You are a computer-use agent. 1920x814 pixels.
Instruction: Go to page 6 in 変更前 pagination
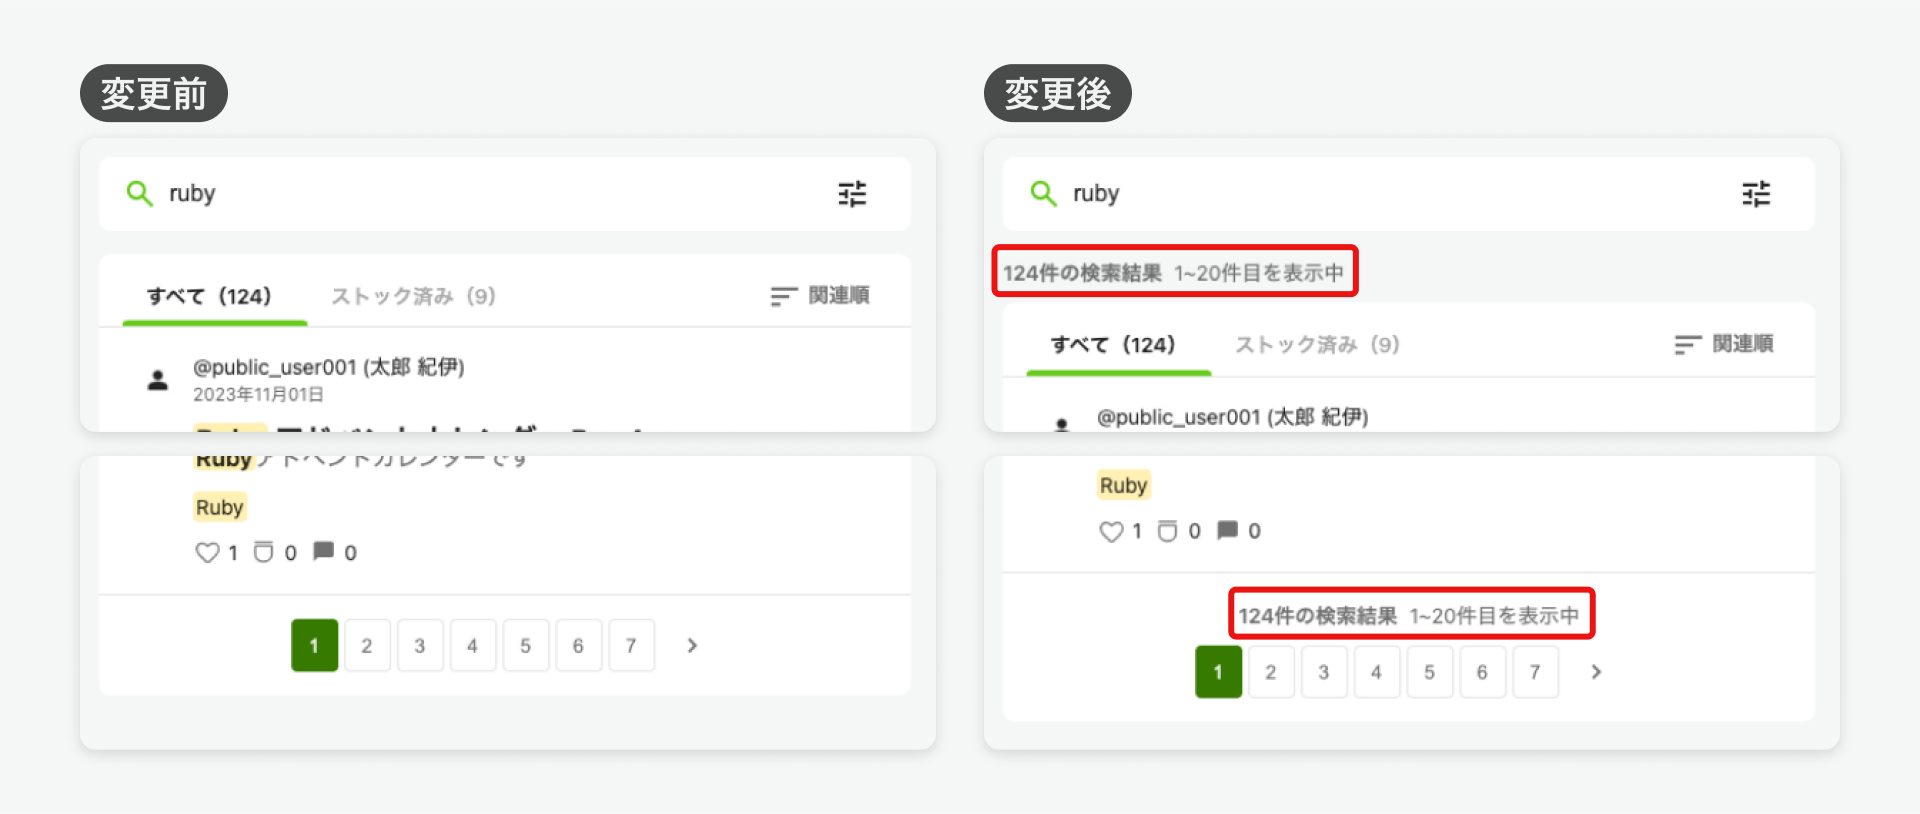point(578,646)
